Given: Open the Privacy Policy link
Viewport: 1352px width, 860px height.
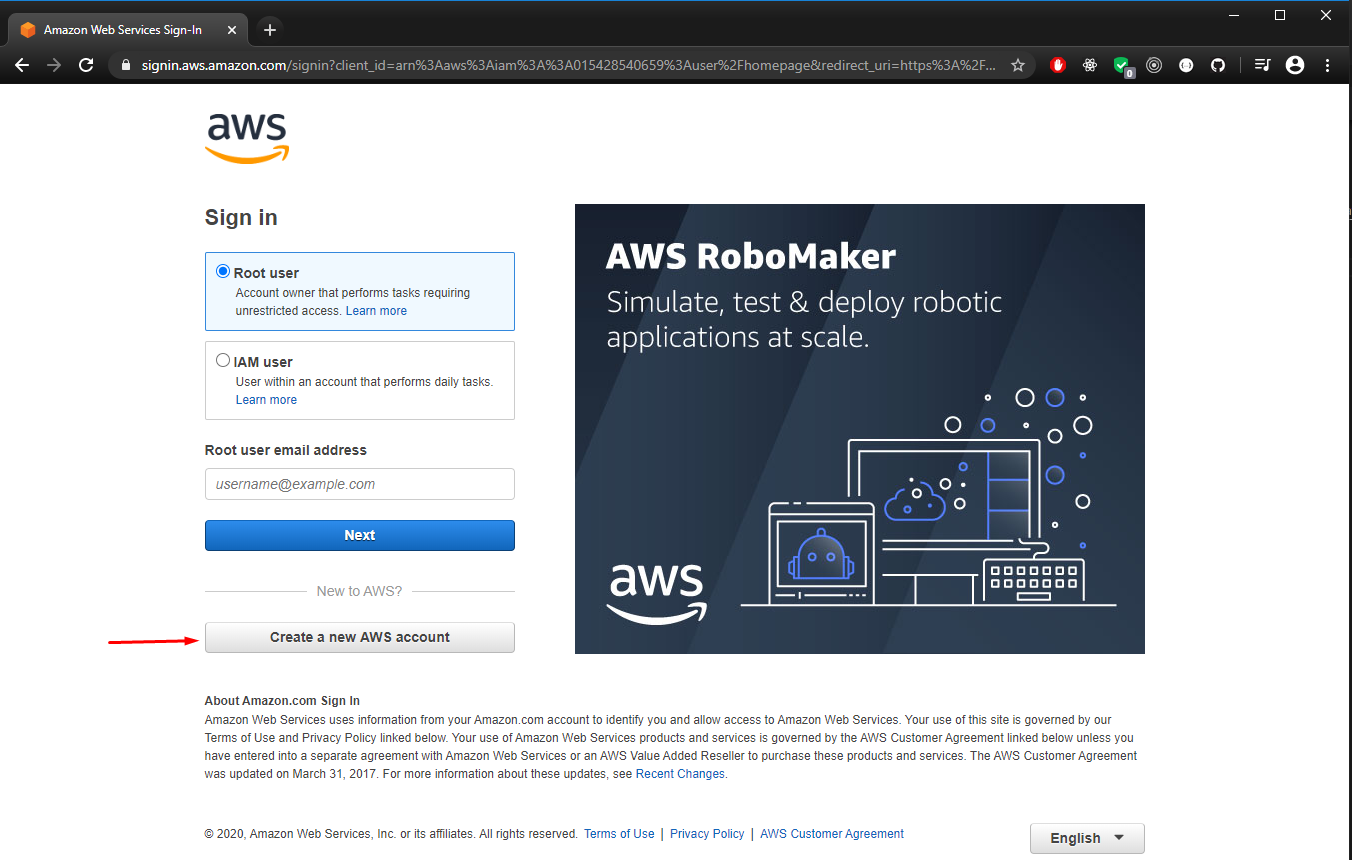Looking at the screenshot, I should (x=707, y=833).
